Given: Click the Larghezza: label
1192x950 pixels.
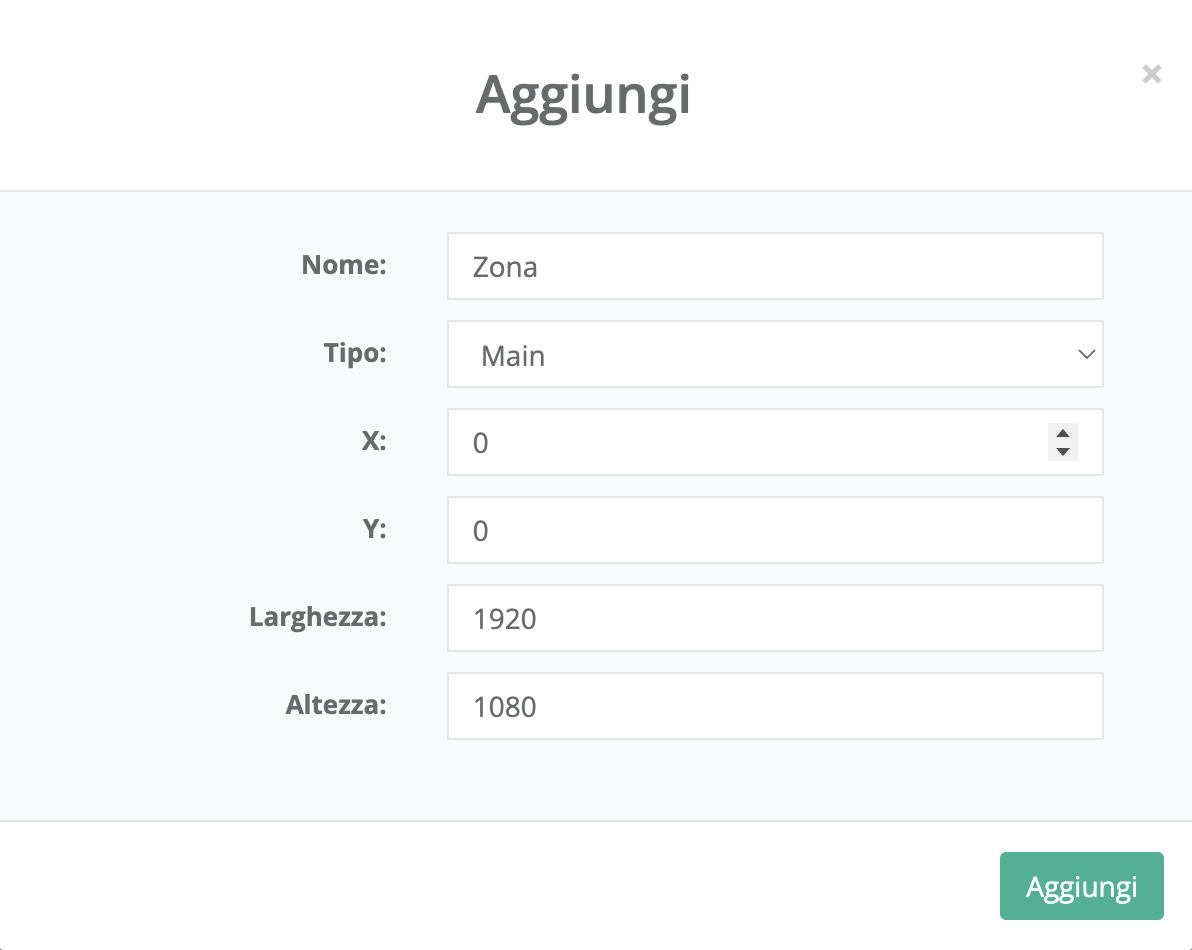Looking at the screenshot, I should tap(317, 617).
